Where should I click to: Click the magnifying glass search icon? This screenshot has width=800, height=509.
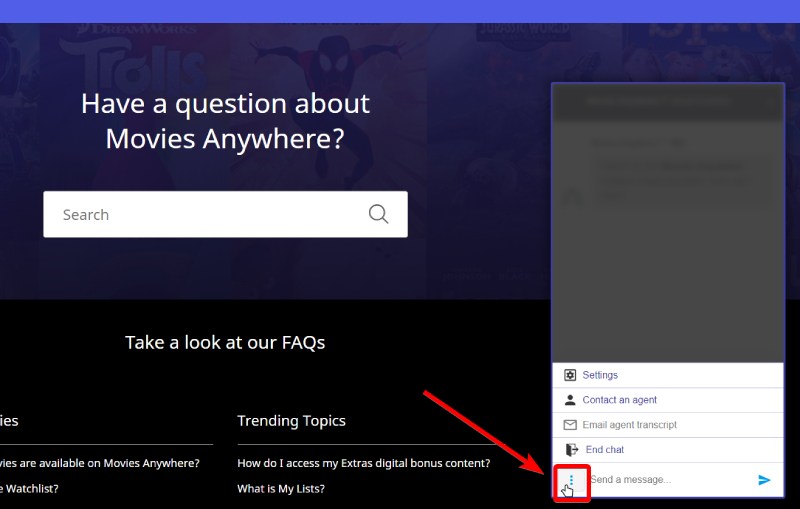coord(378,214)
